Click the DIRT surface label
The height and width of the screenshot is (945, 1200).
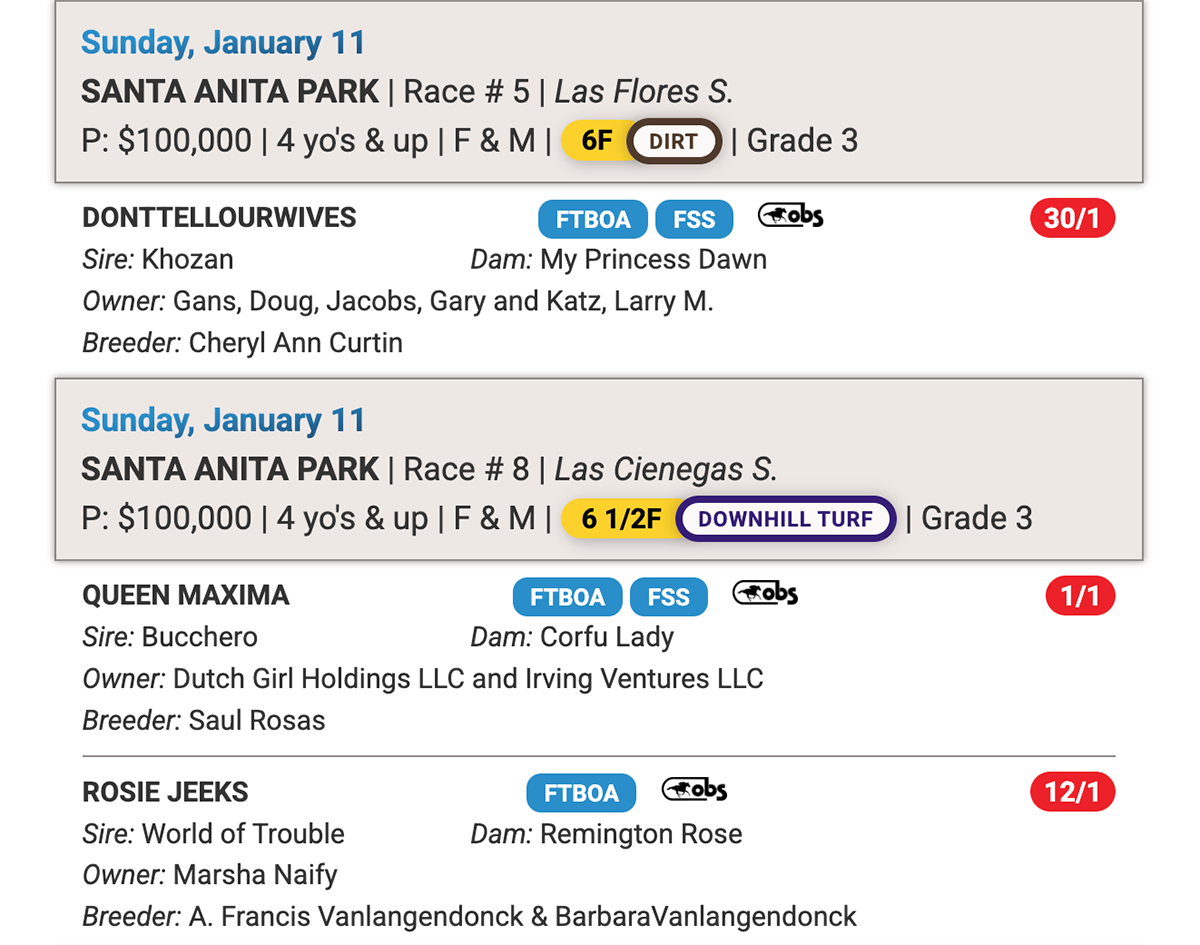pyautogui.click(x=673, y=141)
